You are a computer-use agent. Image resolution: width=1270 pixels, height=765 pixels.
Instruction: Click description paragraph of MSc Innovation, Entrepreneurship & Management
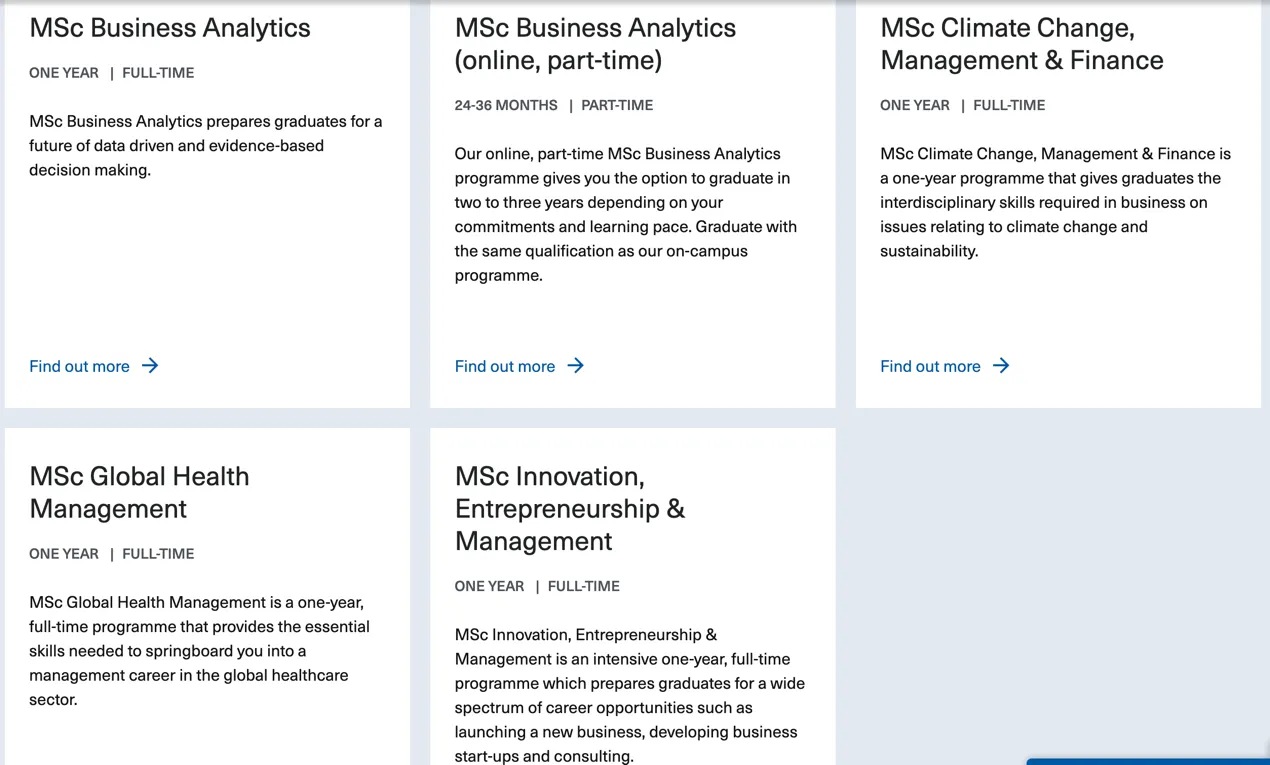(630, 696)
